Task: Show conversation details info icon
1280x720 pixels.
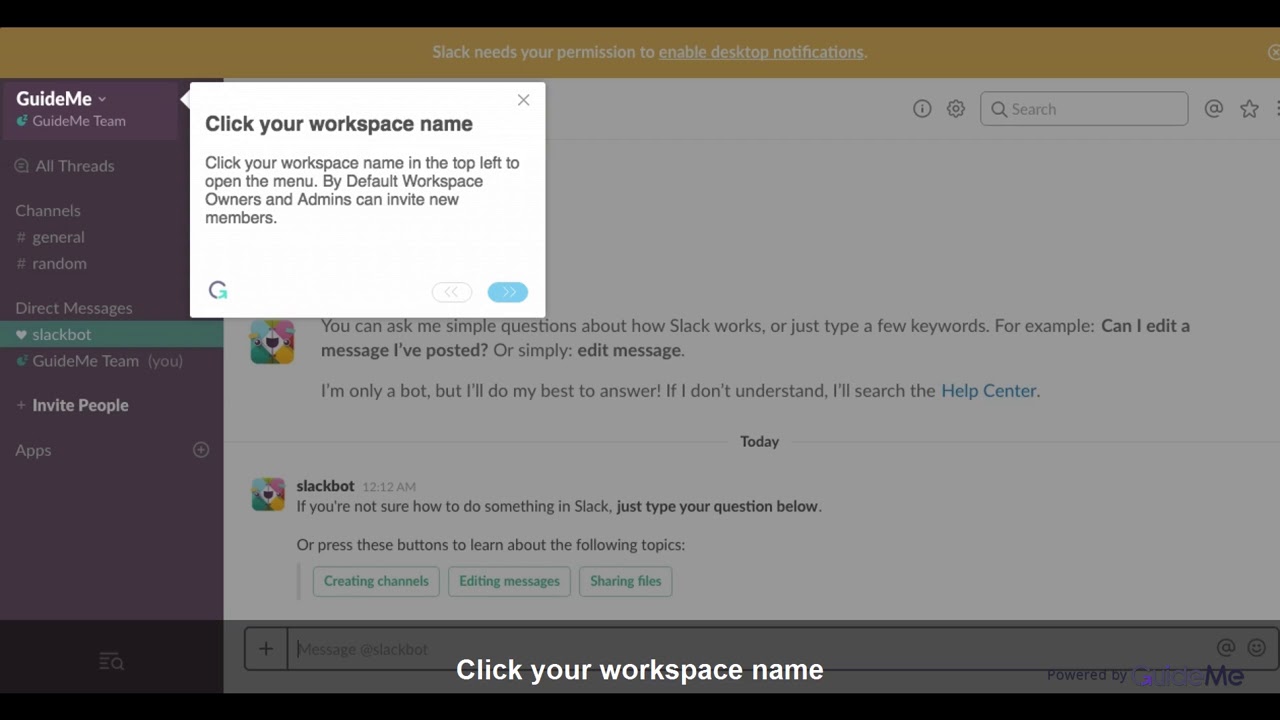Action: coord(922,109)
